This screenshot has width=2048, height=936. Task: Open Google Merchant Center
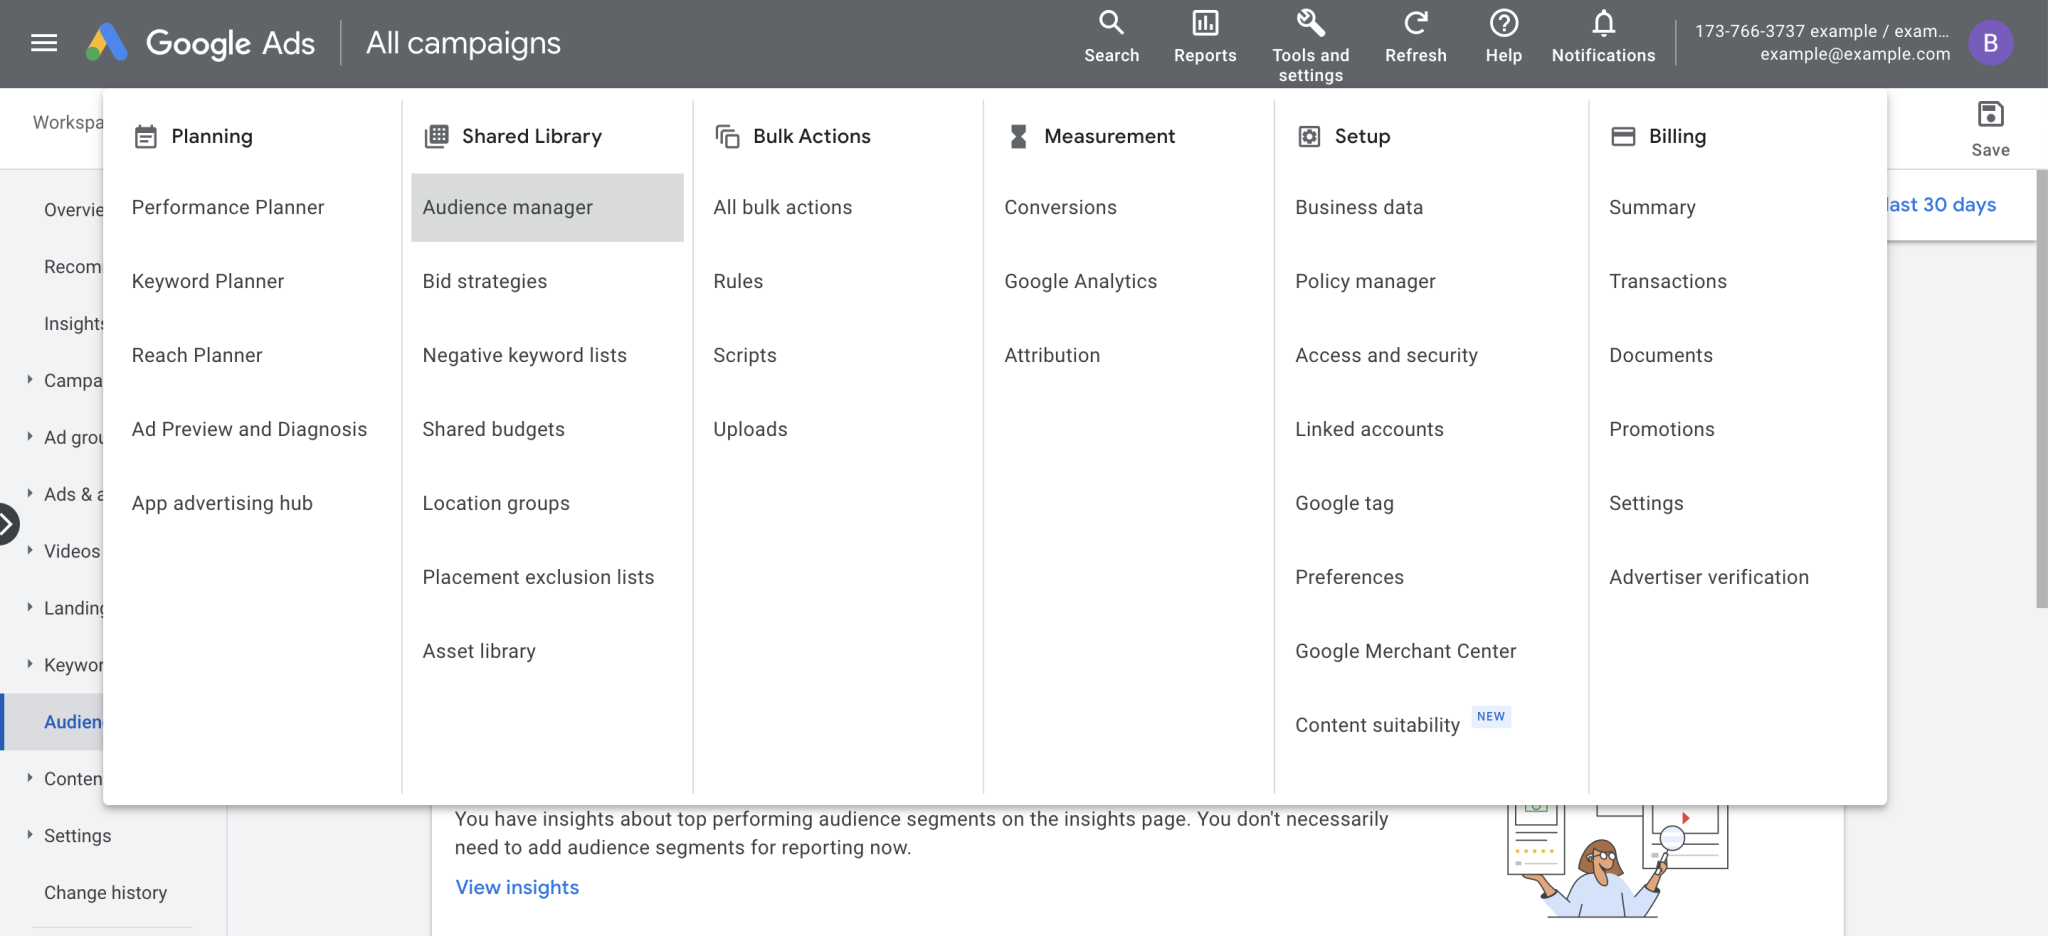1405,651
